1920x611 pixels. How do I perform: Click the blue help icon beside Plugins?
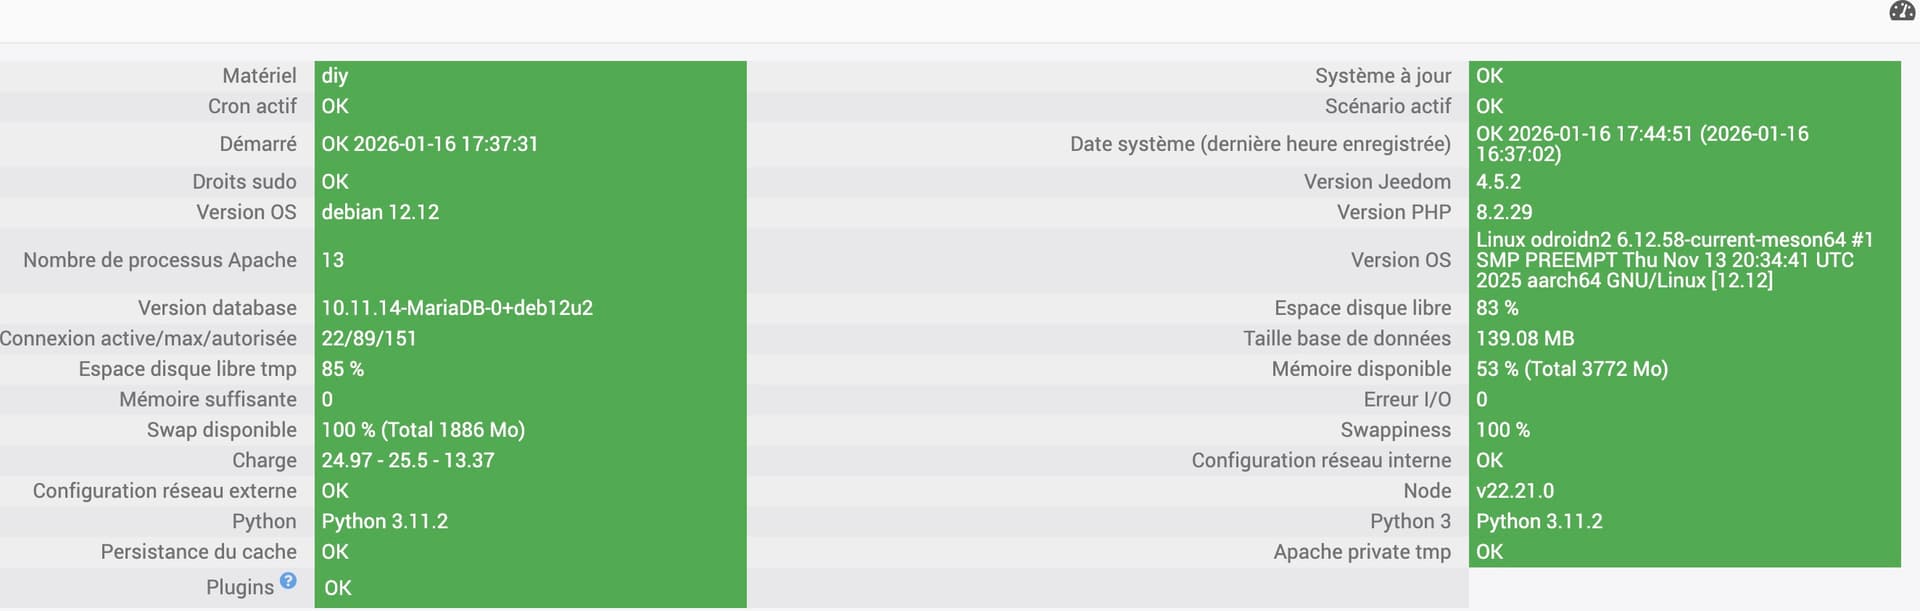(288, 581)
